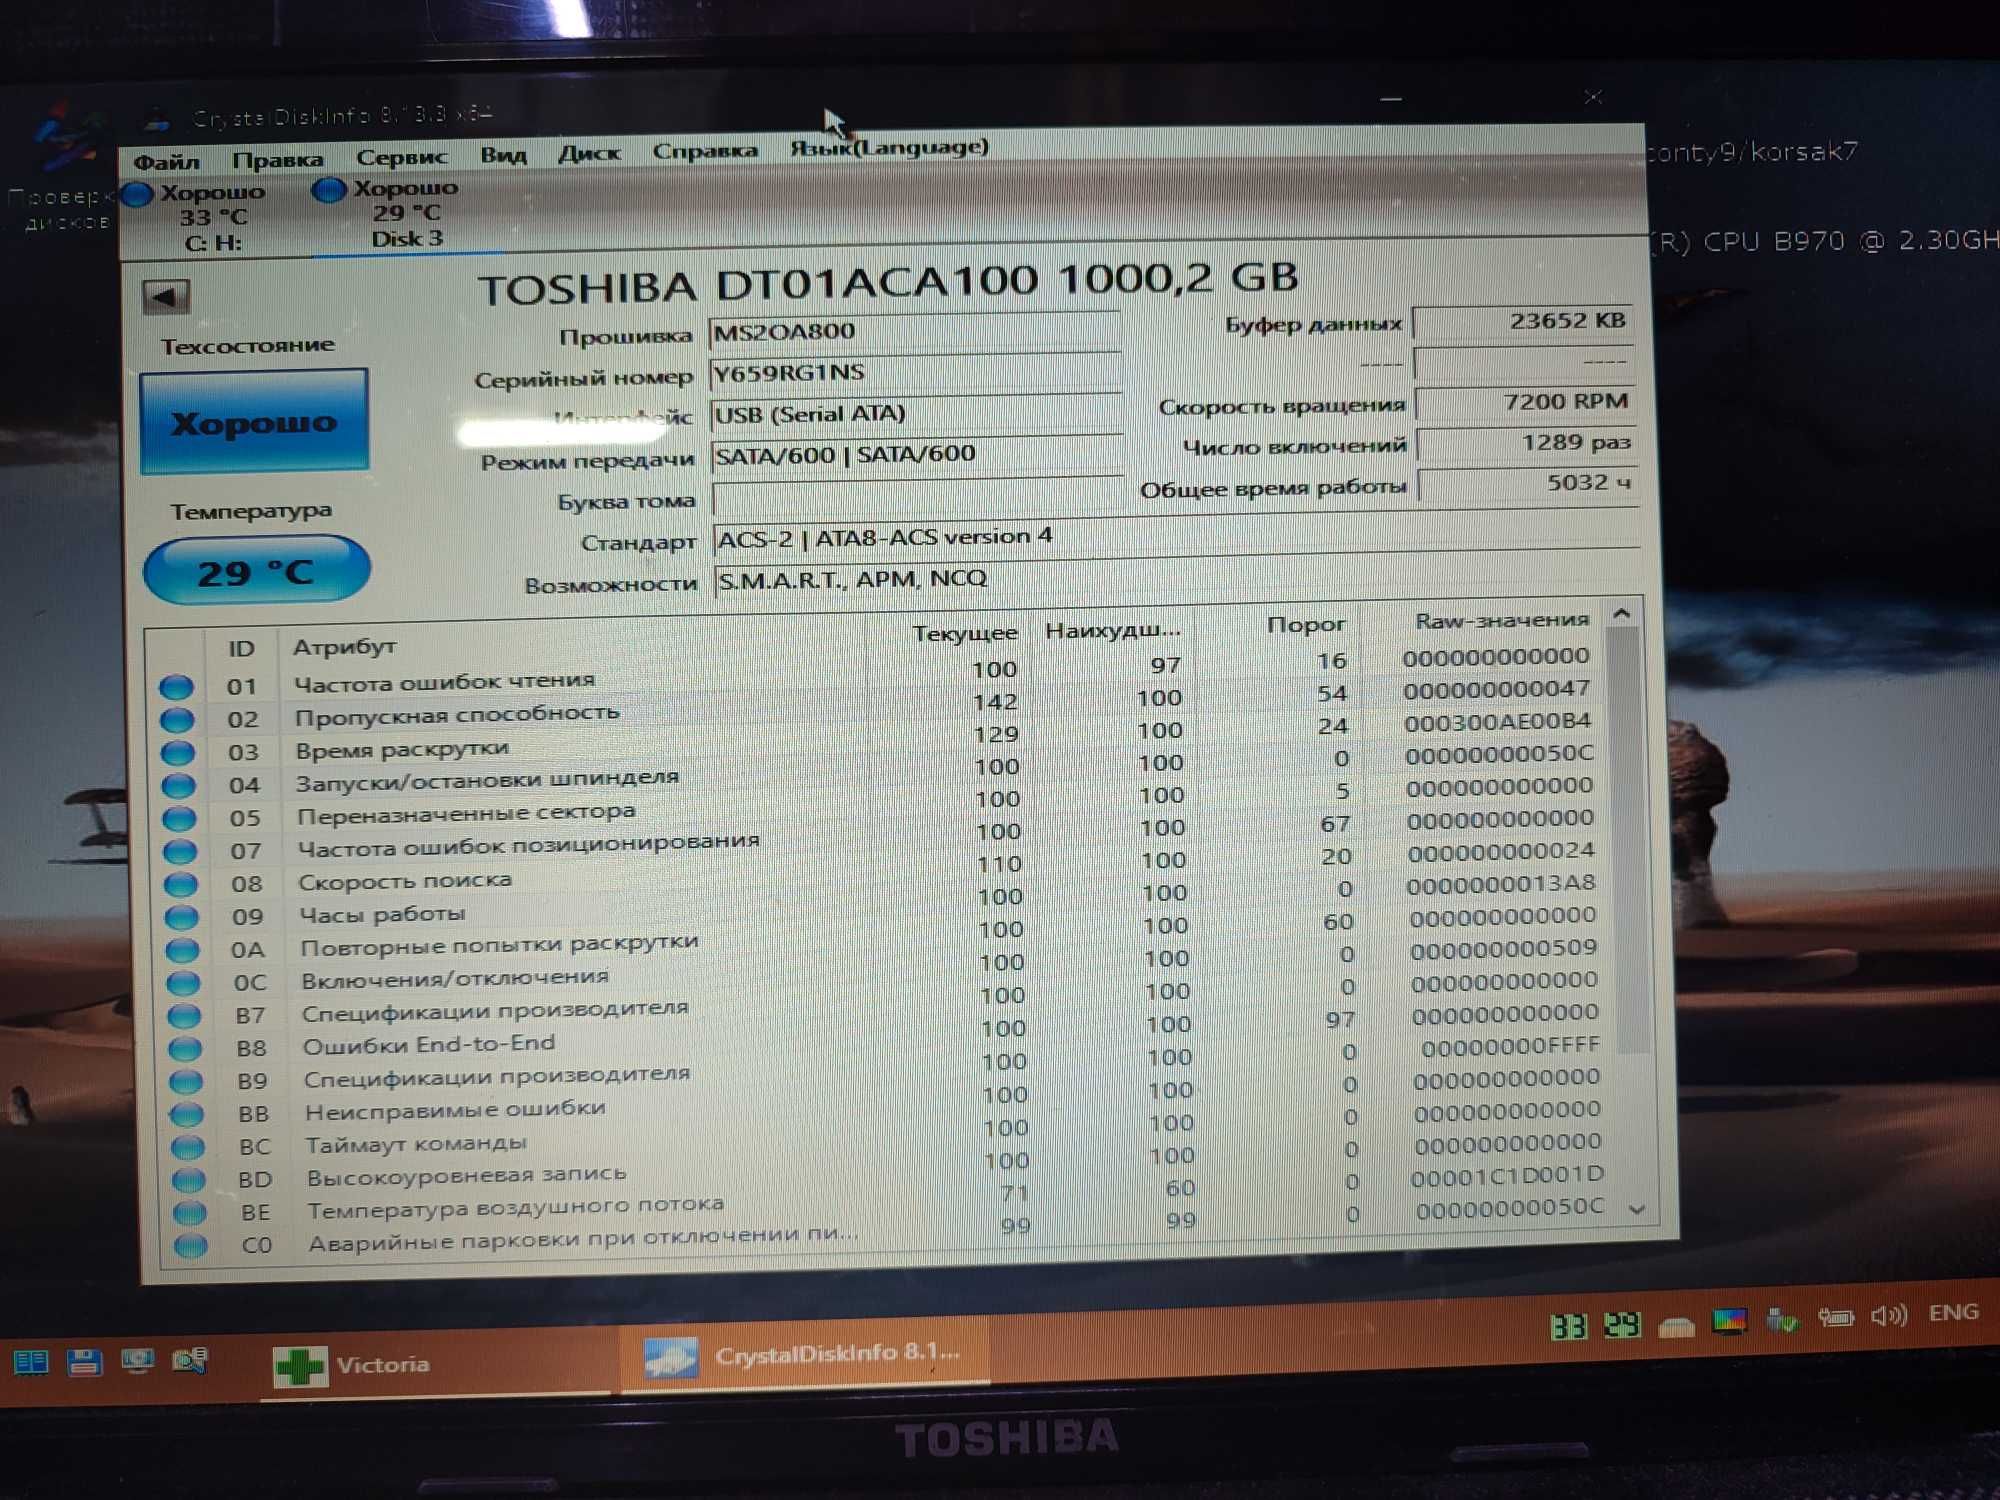
Task: Click the battery power tray icon
Action: point(1836,1318)
